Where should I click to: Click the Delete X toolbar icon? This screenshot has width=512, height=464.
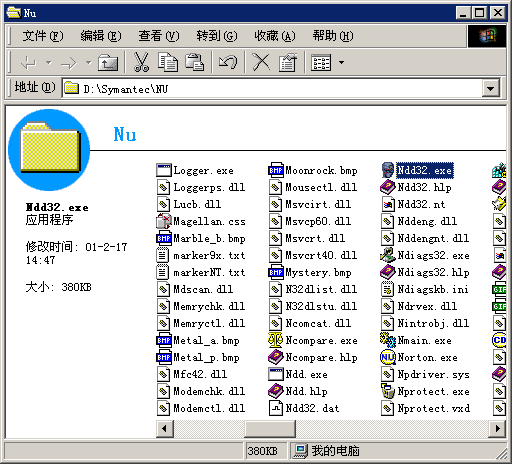coord(261,62)
